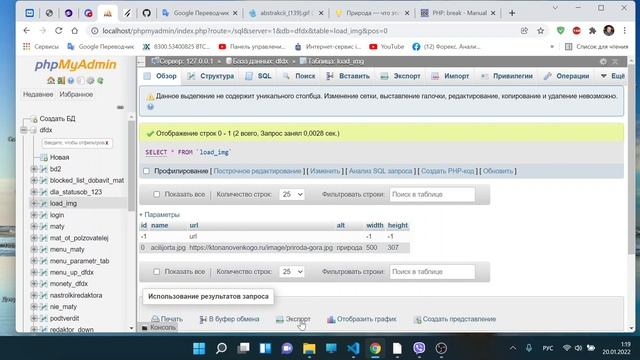Expand the Параметры section
Viewport: 640px width, 360px height.
click(x=160, y=214)
